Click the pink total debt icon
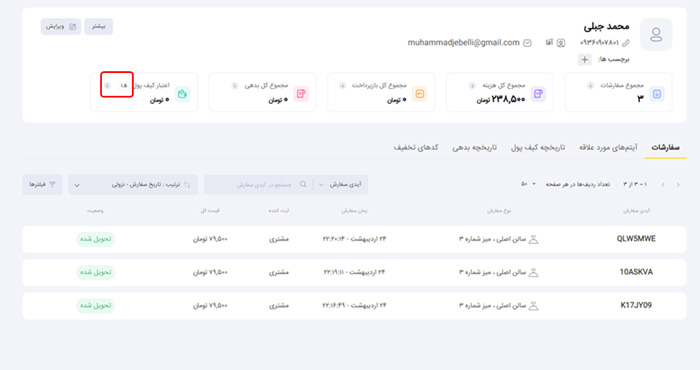The width and height of the screenshot is (700, 370). [301, 94]
